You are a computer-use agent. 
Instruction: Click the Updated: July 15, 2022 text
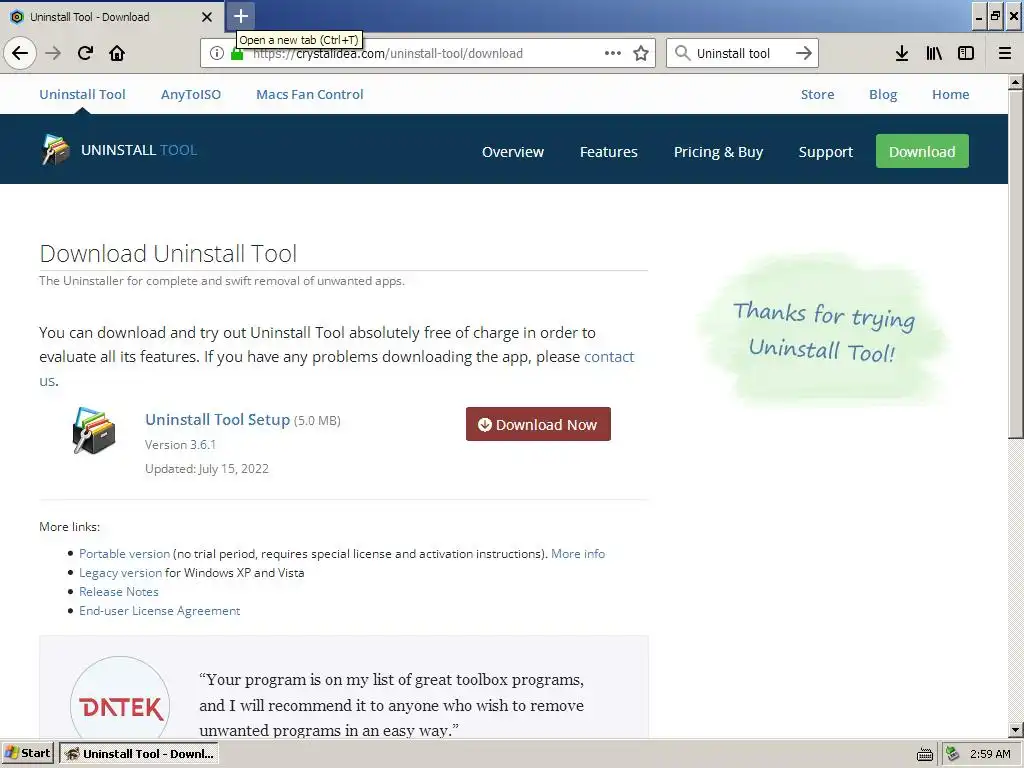coord(207,468)
